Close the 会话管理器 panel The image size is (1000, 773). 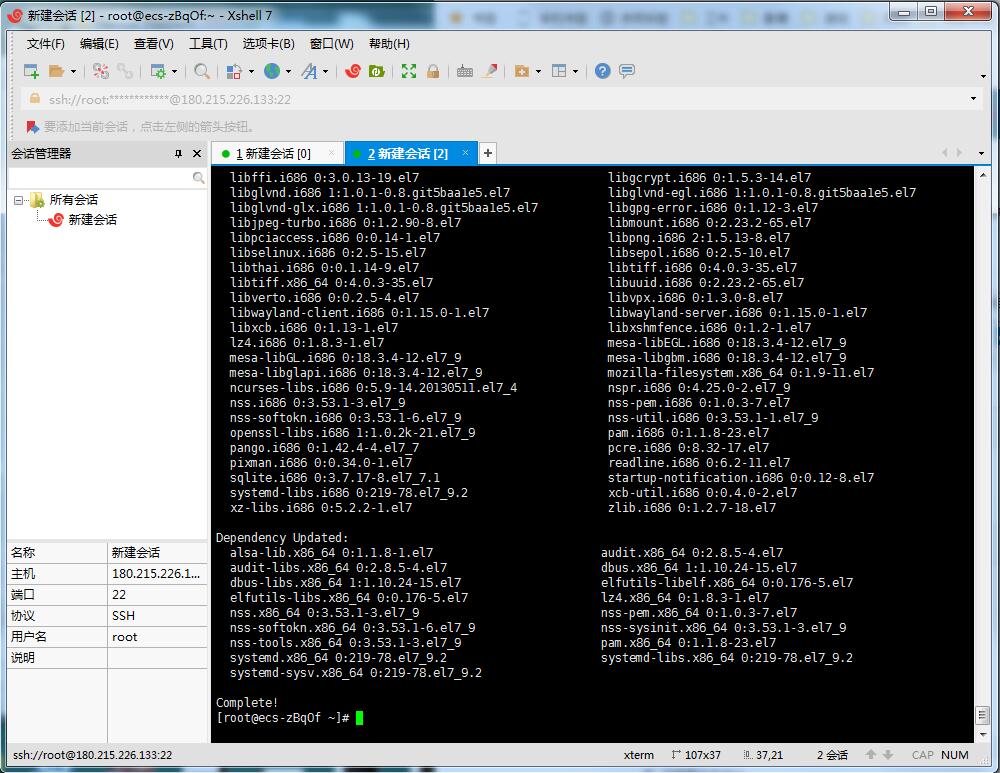coord(197,154)
